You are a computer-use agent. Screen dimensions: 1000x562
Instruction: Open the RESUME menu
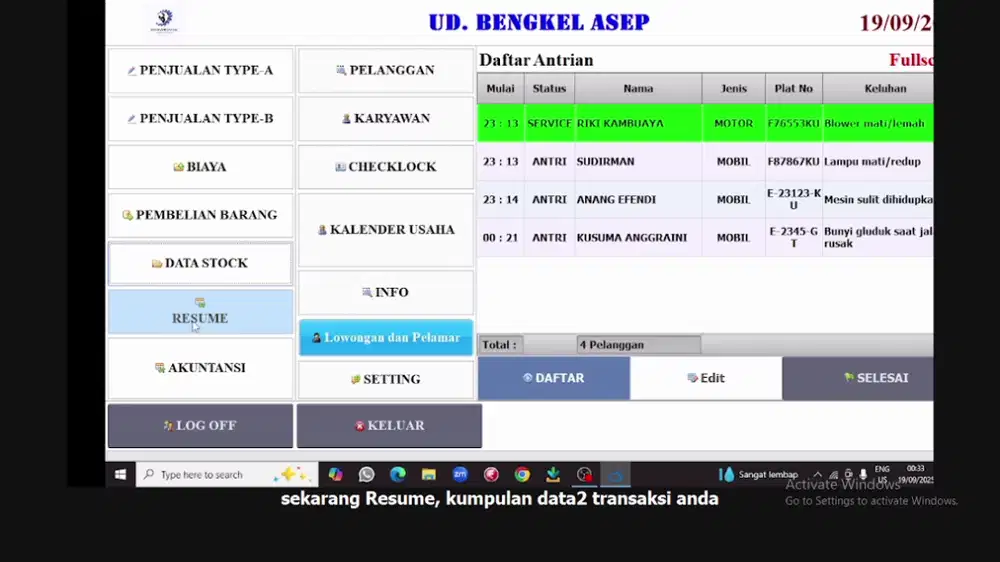point(200,311)
